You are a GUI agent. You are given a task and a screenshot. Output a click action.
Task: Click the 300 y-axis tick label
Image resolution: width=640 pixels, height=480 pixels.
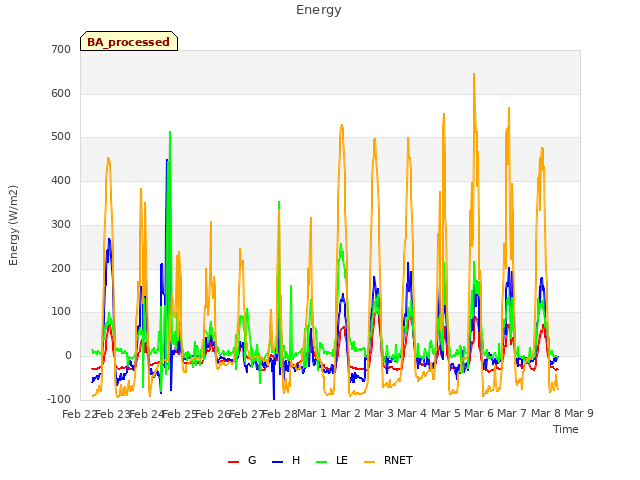(61, 224)
